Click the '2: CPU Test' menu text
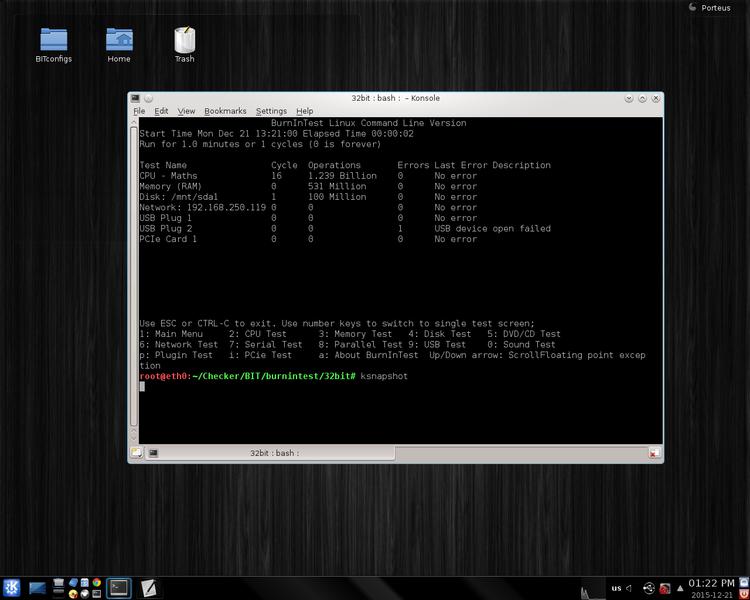The height and width of the screenshot is (600, 750). pyautogui.click(x=257, y=334)
